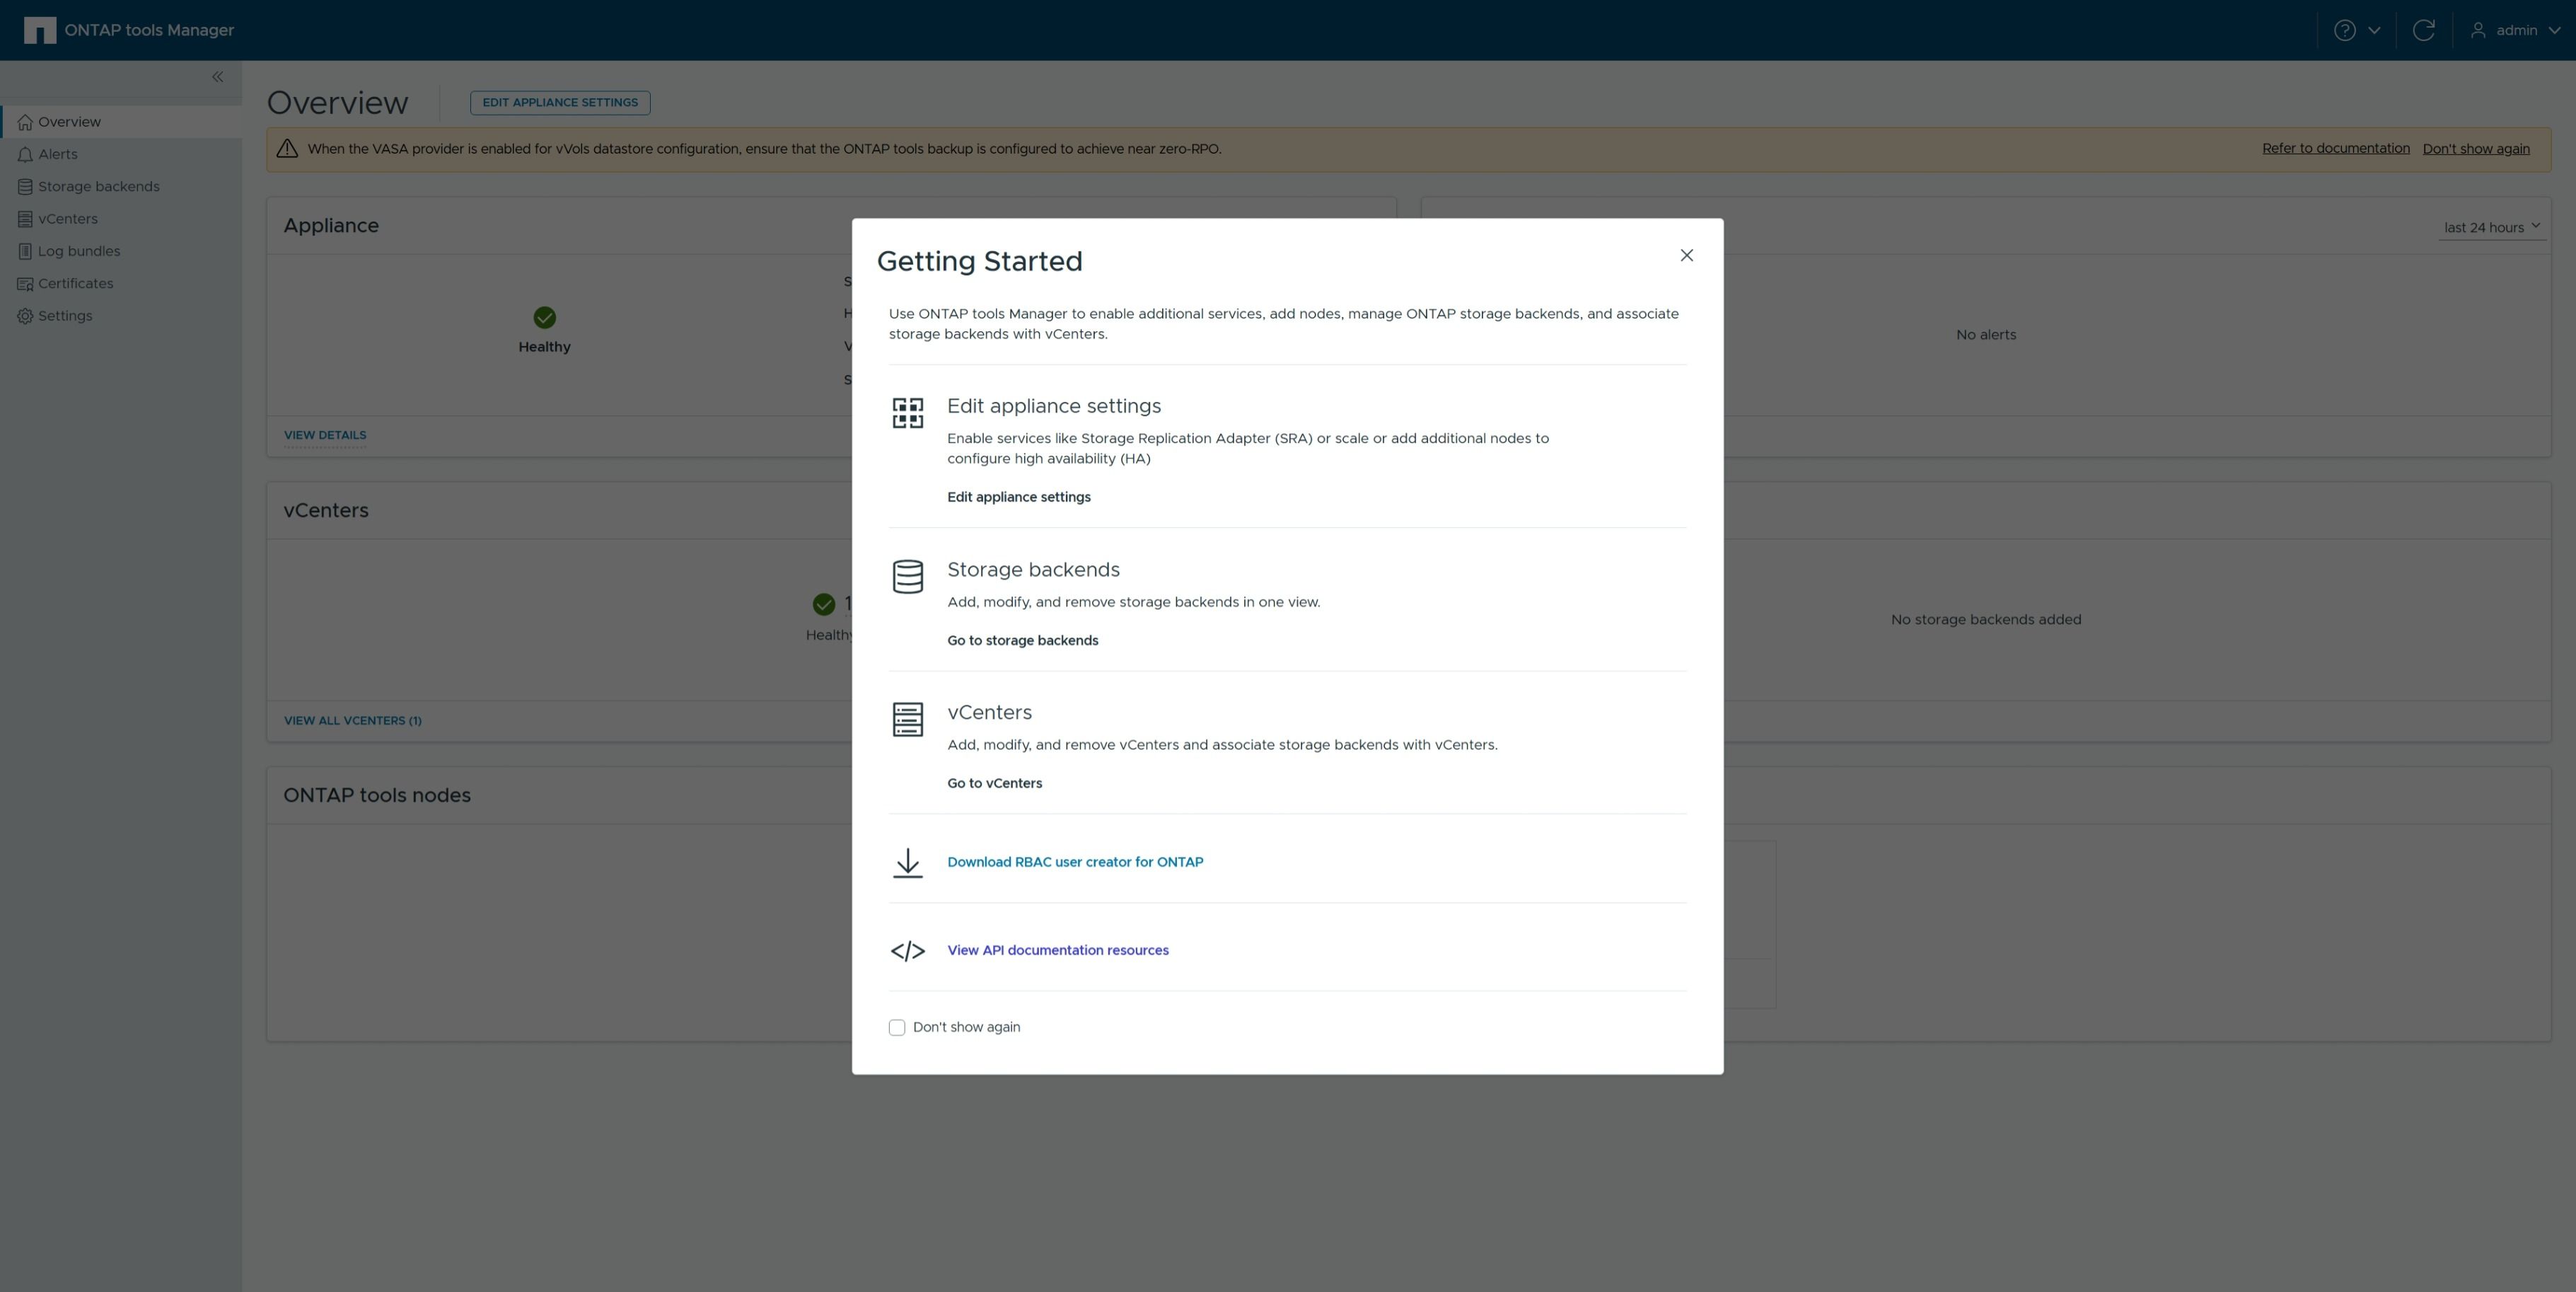This screenshot has height=1292, width=2576.
Task: Expand the admin user dropdown
Action: 2514,30
